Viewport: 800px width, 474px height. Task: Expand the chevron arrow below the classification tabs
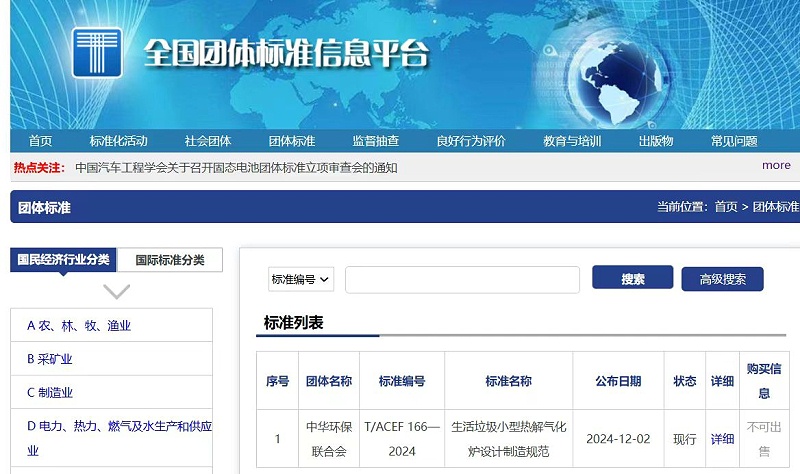coord(117,292)
